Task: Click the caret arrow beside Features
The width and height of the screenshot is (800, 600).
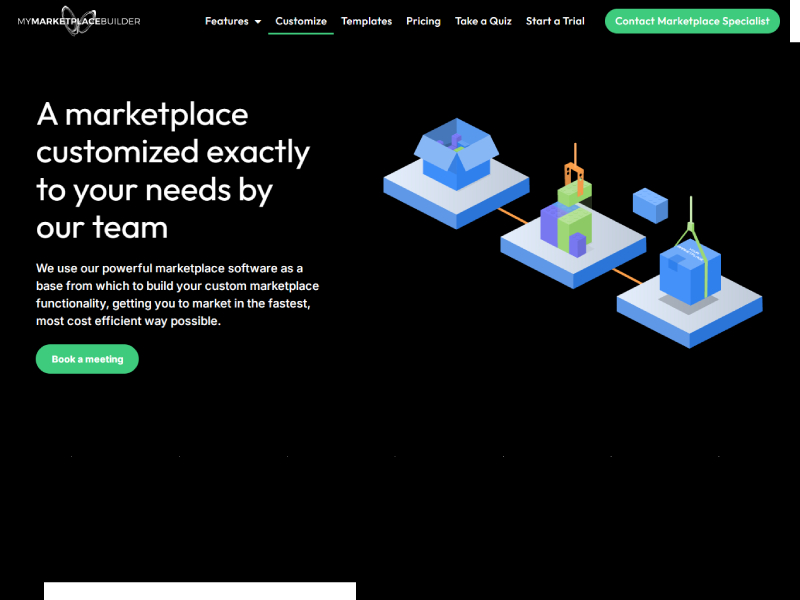Action: point(257,22)
